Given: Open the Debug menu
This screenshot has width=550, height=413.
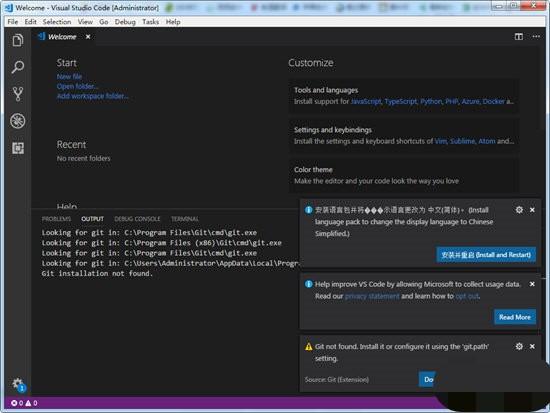Looking at the screenshot, I should coord(125,22).
